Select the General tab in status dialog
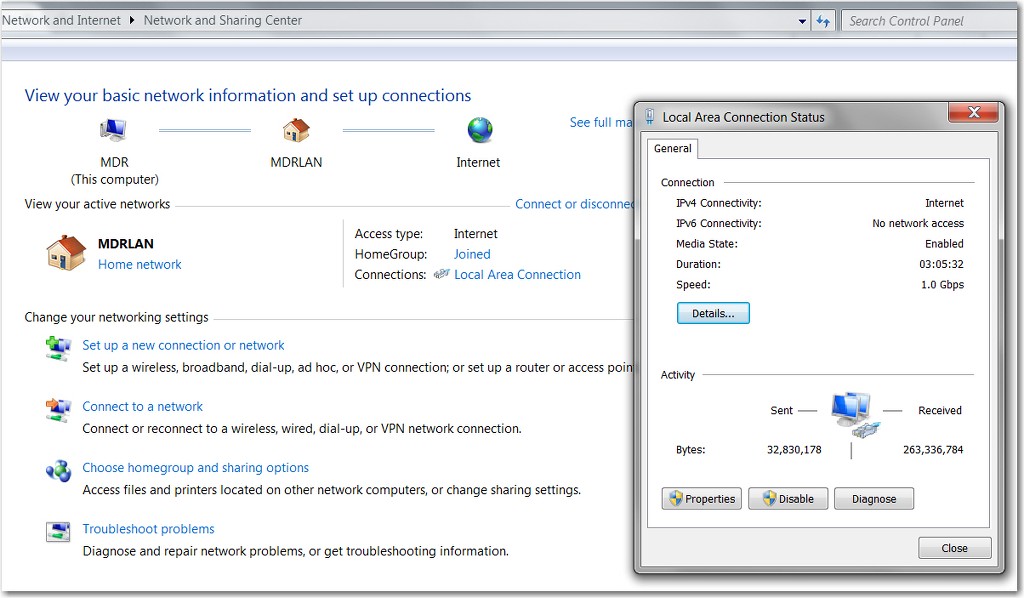This screenshot has height=598, width=1024. (673, 149)
